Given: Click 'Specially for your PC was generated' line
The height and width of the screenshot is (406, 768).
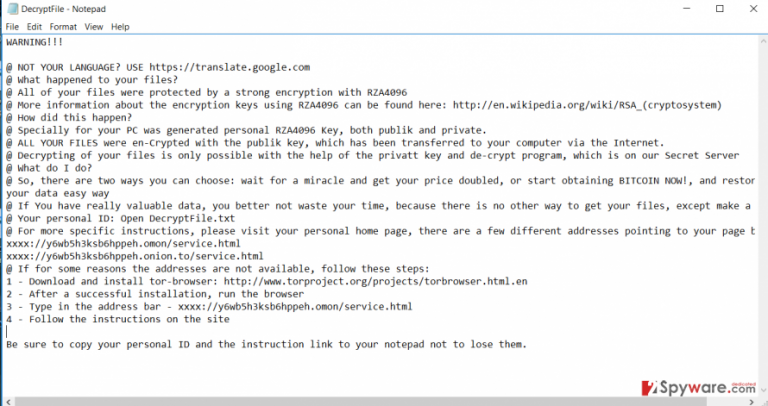Looking at the screenshot, I should coord(246,130).
